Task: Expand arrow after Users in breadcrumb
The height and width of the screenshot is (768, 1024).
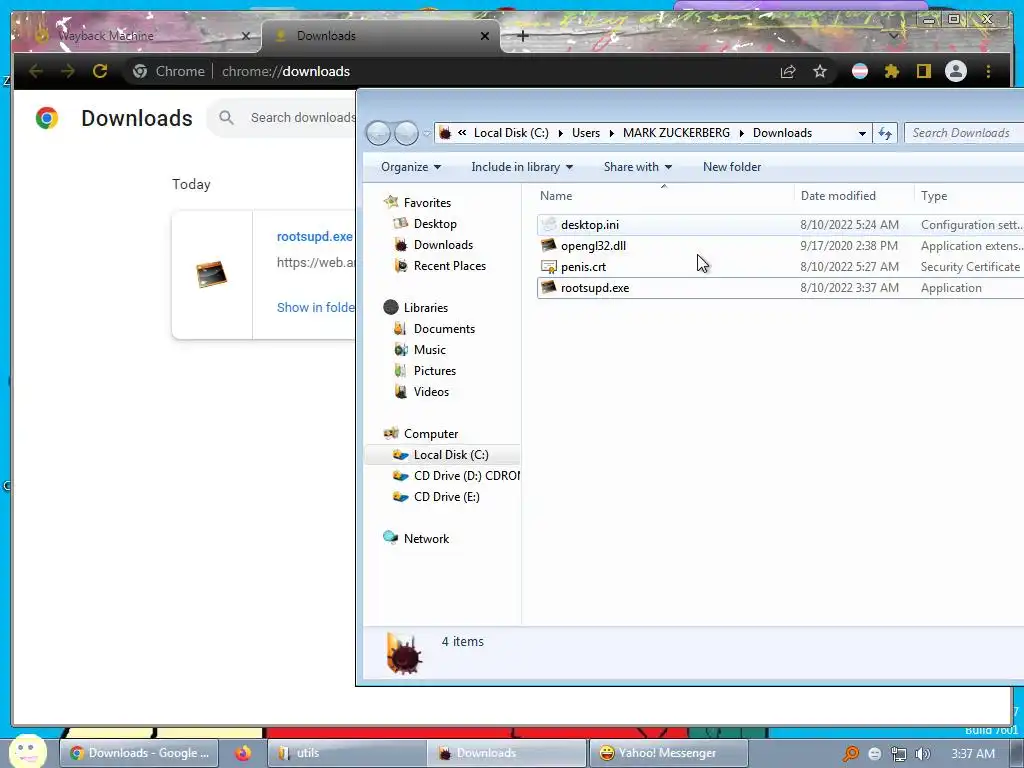Action: (x=612, y=133)
